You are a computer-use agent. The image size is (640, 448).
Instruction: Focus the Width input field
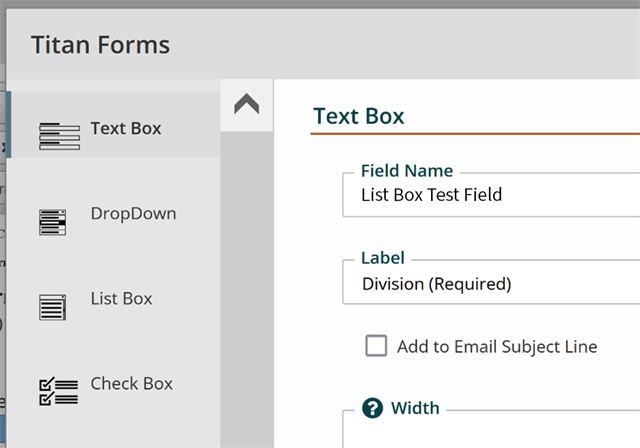click(491, 430)
